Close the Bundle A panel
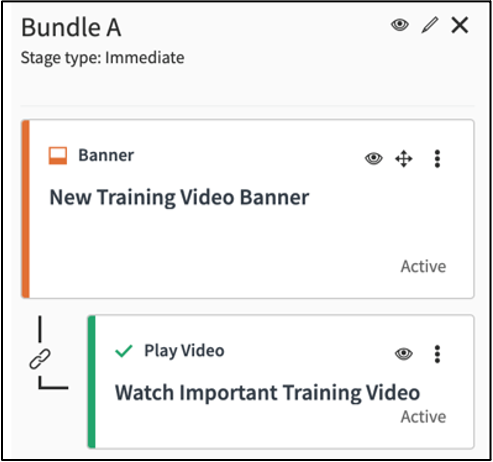493x462 pixels. [460, 25]
